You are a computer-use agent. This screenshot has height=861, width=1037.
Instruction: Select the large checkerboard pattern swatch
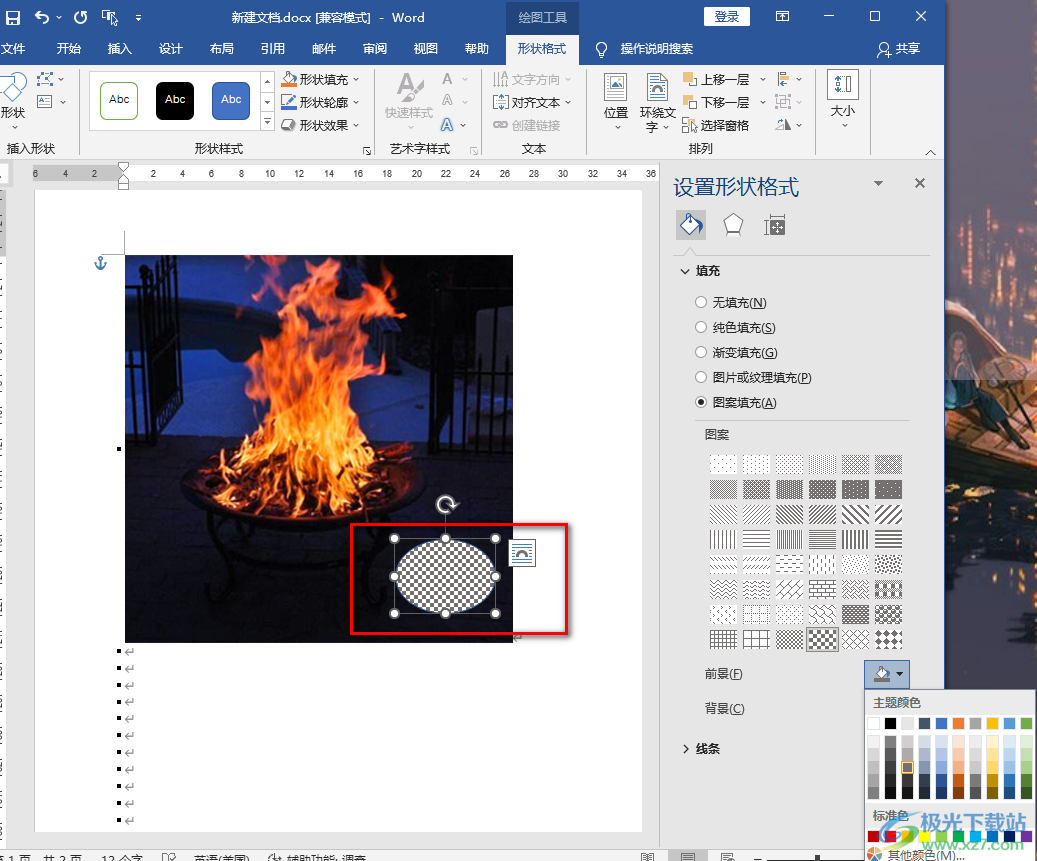[823, 639]
